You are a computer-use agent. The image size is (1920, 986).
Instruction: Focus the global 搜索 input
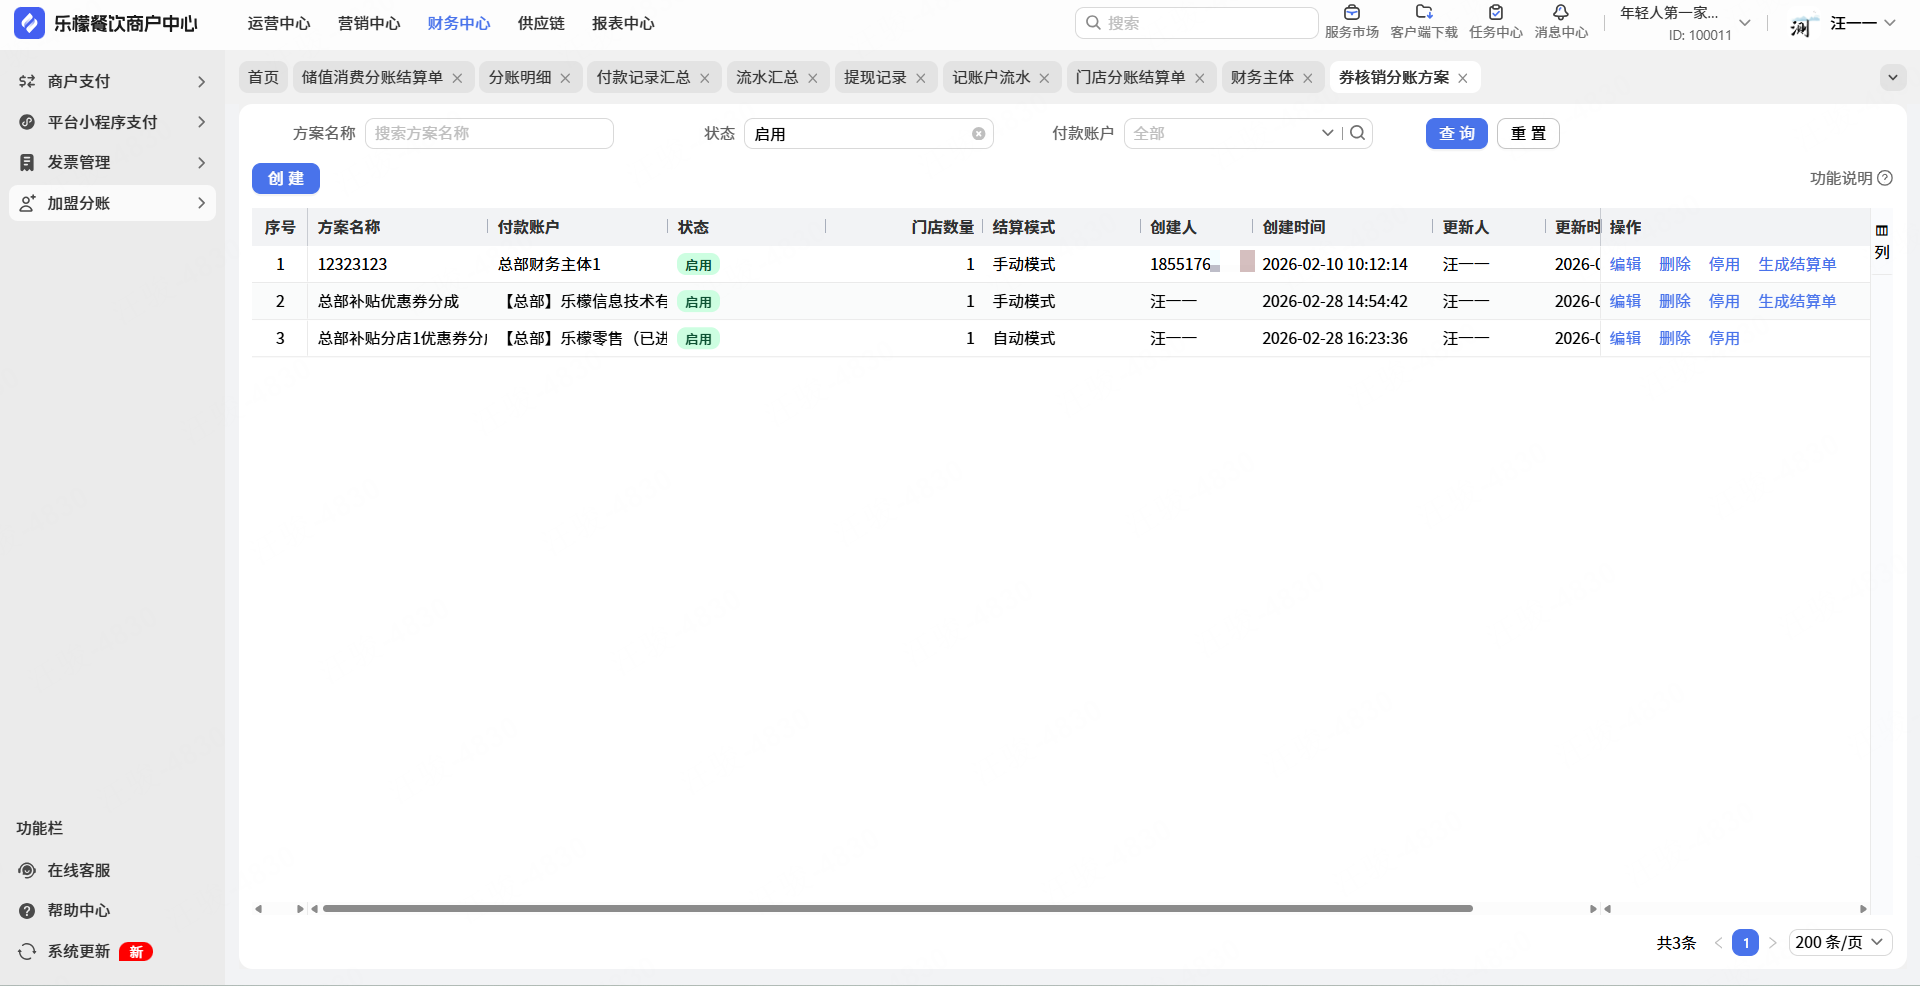(1196, 23)
